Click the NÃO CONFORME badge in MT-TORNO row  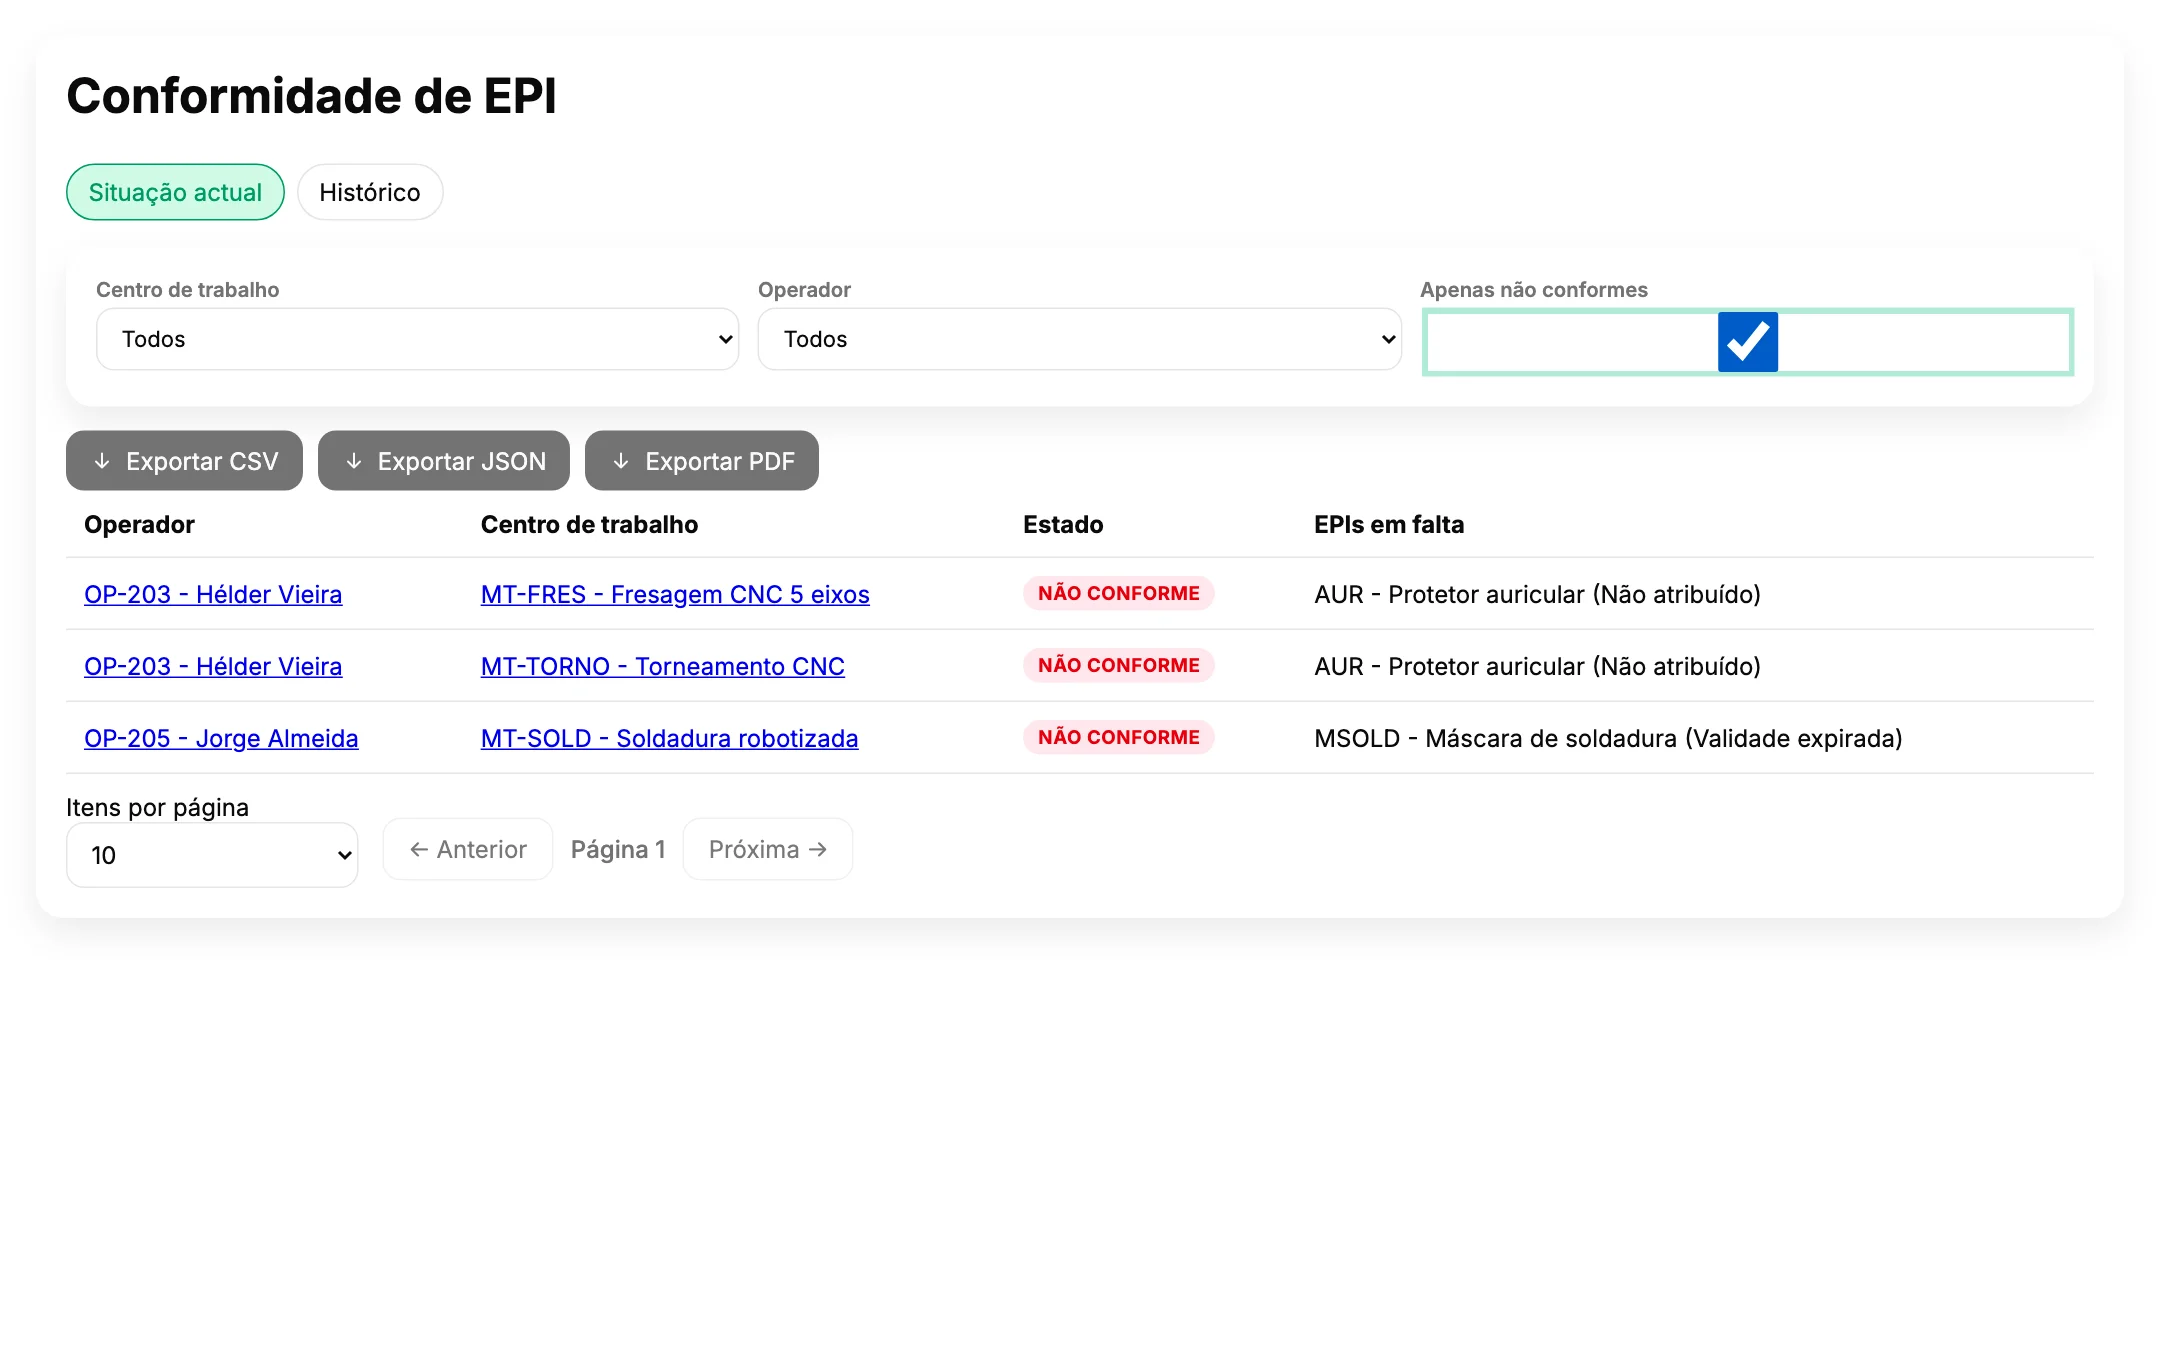(1118, 665)
